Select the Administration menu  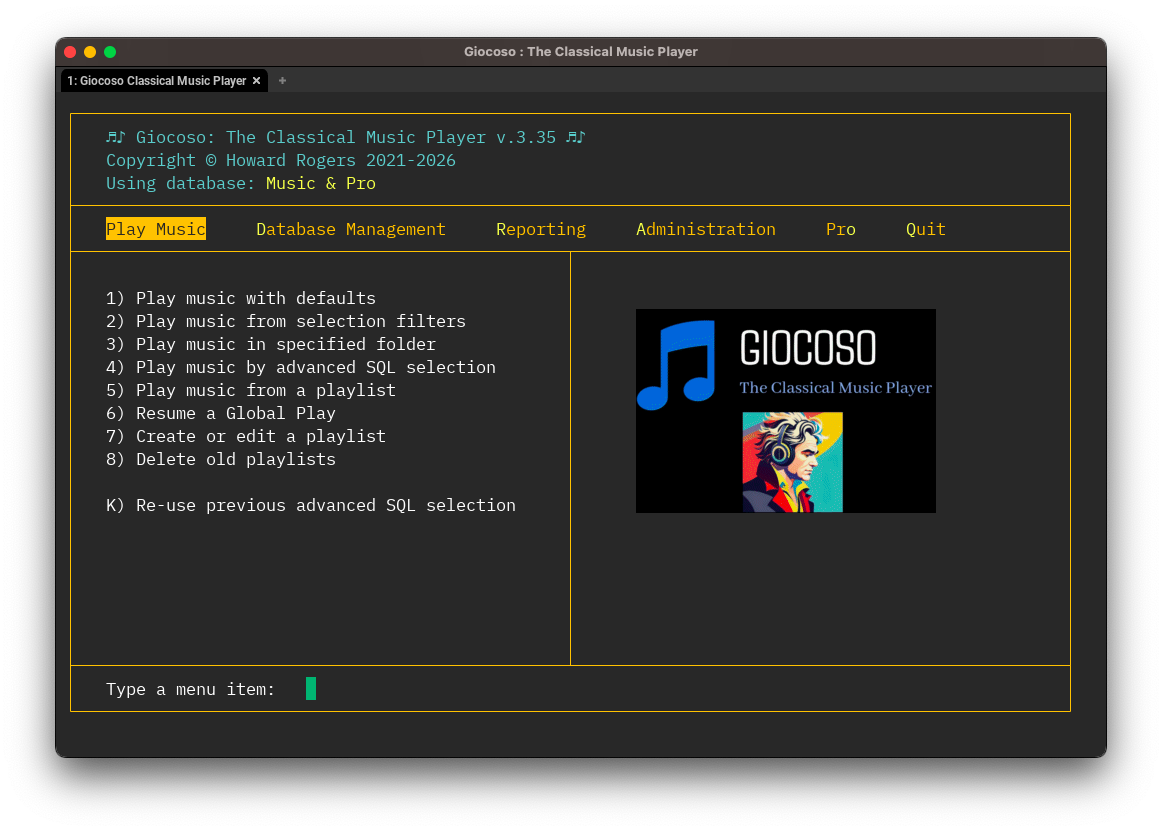point(706,229)
